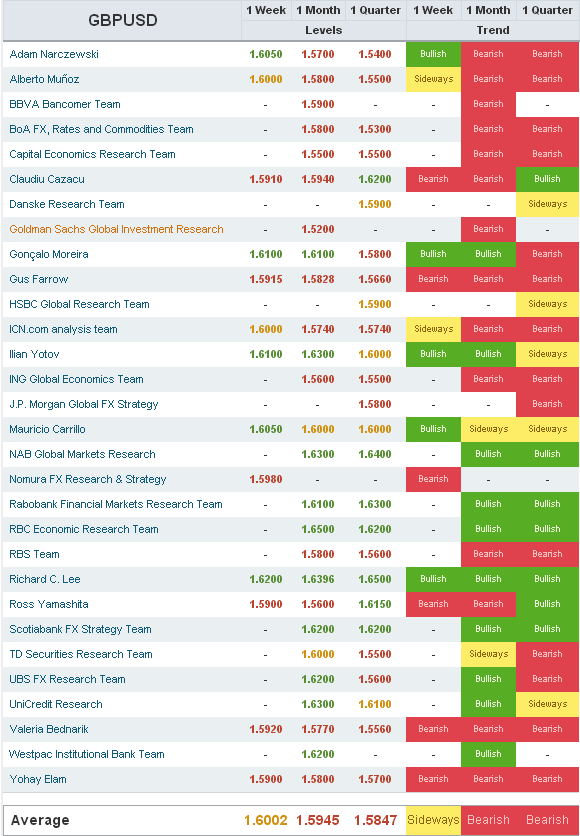Click RBC's 1.6500 monthly level
The image size is (580, 836).
click(318, 529)
